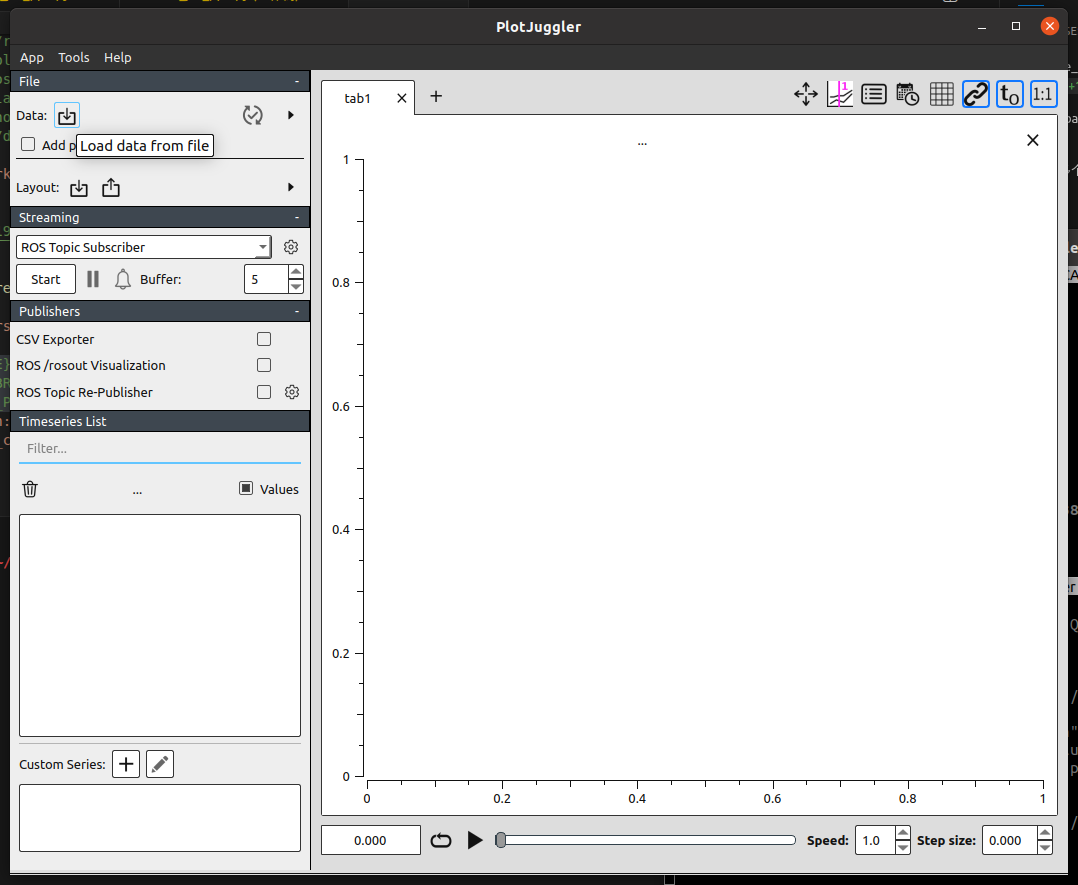1078x885 pixels.
Task: Enable the CSV Exporter checkbox
Action: (264, 339)
